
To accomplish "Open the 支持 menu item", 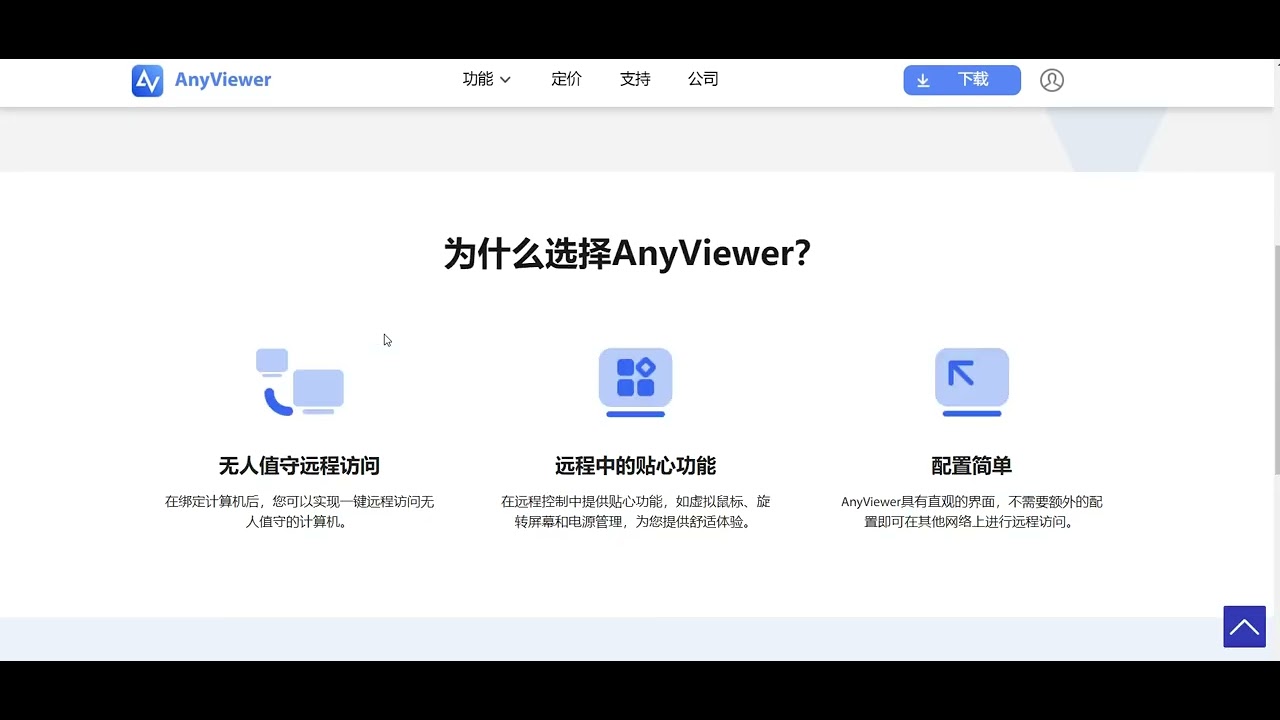I will [x=635, y=79].
